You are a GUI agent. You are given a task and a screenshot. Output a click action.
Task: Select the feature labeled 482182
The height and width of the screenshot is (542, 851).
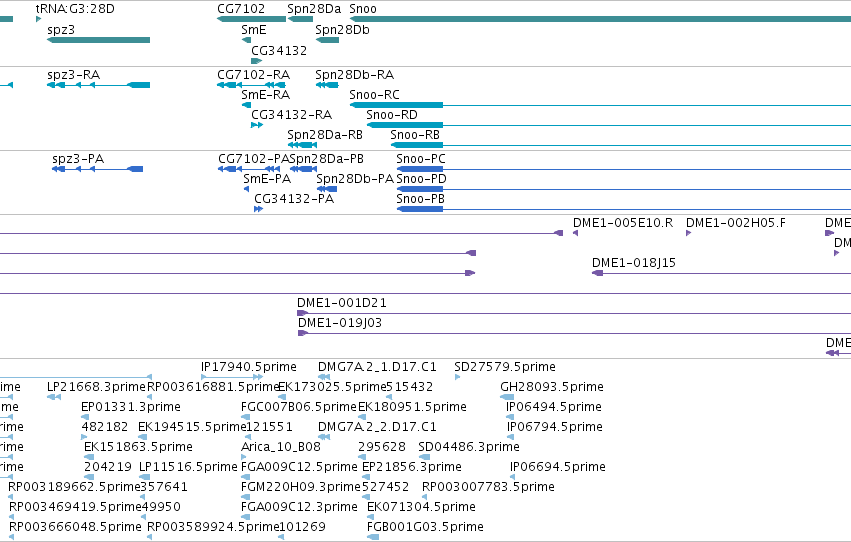(86, 437)
